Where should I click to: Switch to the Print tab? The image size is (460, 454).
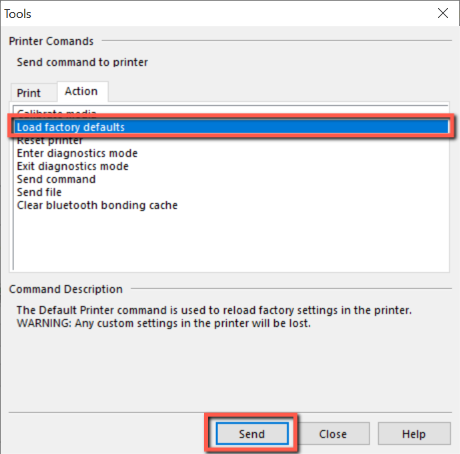29,93
